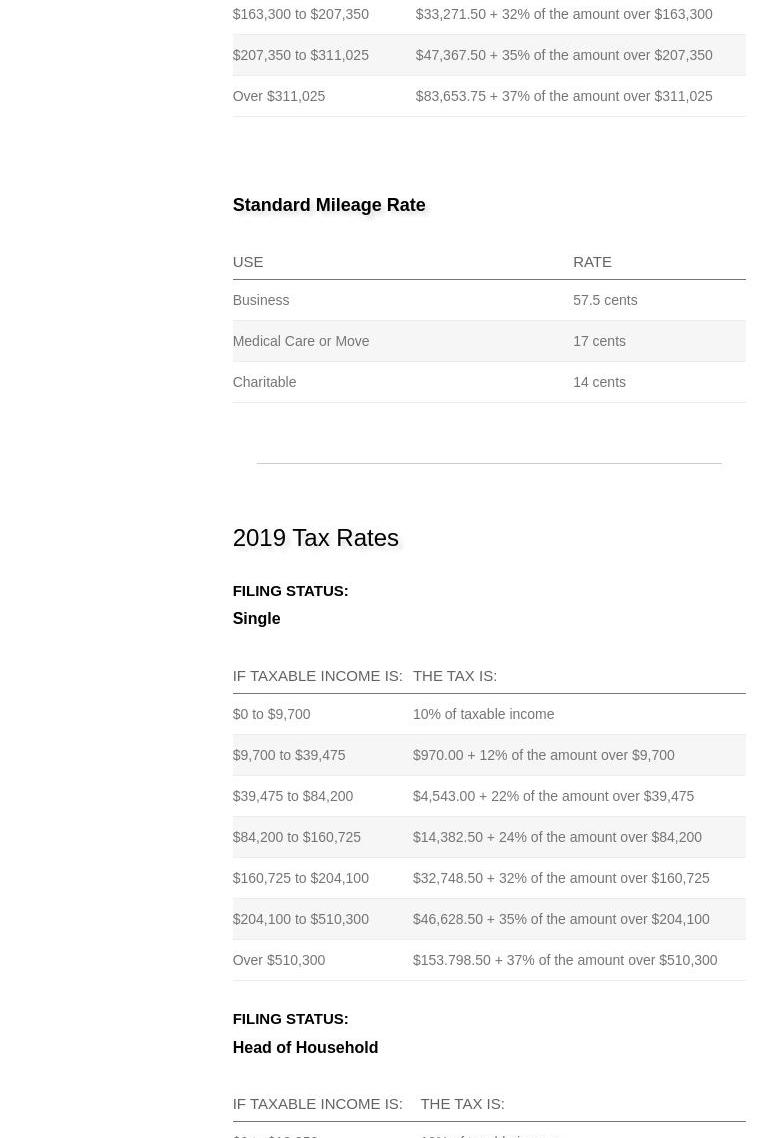Screen dimensions: 770x1138
Task: Click the Single filing status label
Action: click(x=256, y=619)
